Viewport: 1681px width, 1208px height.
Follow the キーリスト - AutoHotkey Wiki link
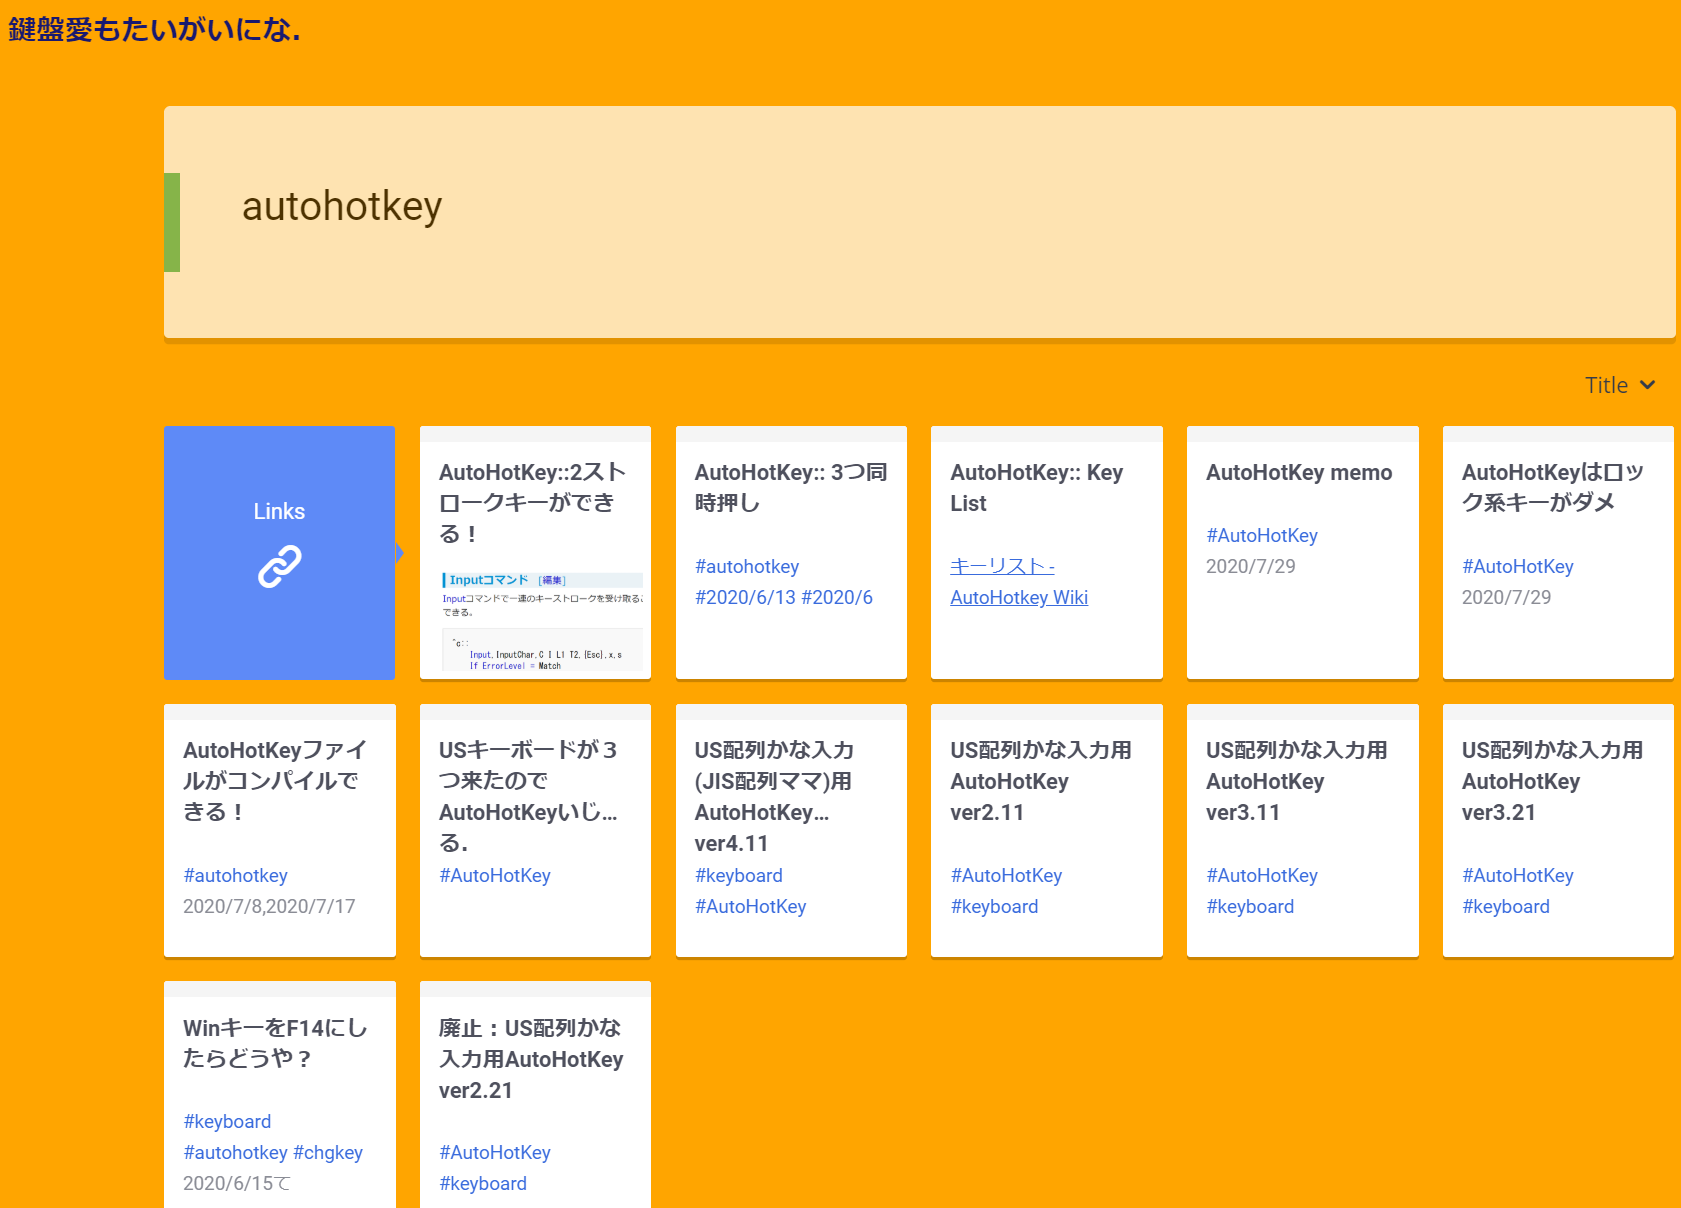1019,582
